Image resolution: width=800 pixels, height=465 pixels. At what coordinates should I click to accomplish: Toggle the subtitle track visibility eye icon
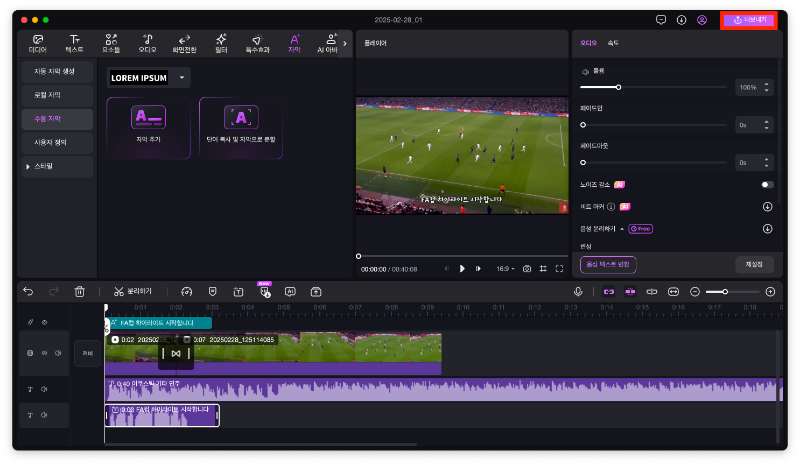point(43,322)
